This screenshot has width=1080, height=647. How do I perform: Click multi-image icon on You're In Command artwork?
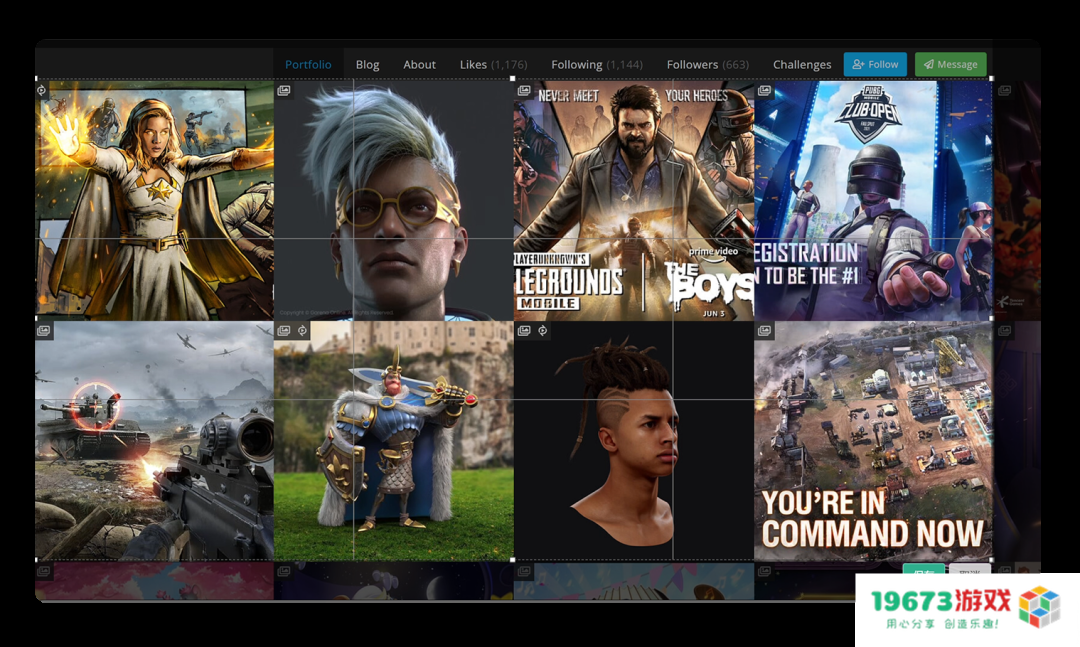coord(765,331)
